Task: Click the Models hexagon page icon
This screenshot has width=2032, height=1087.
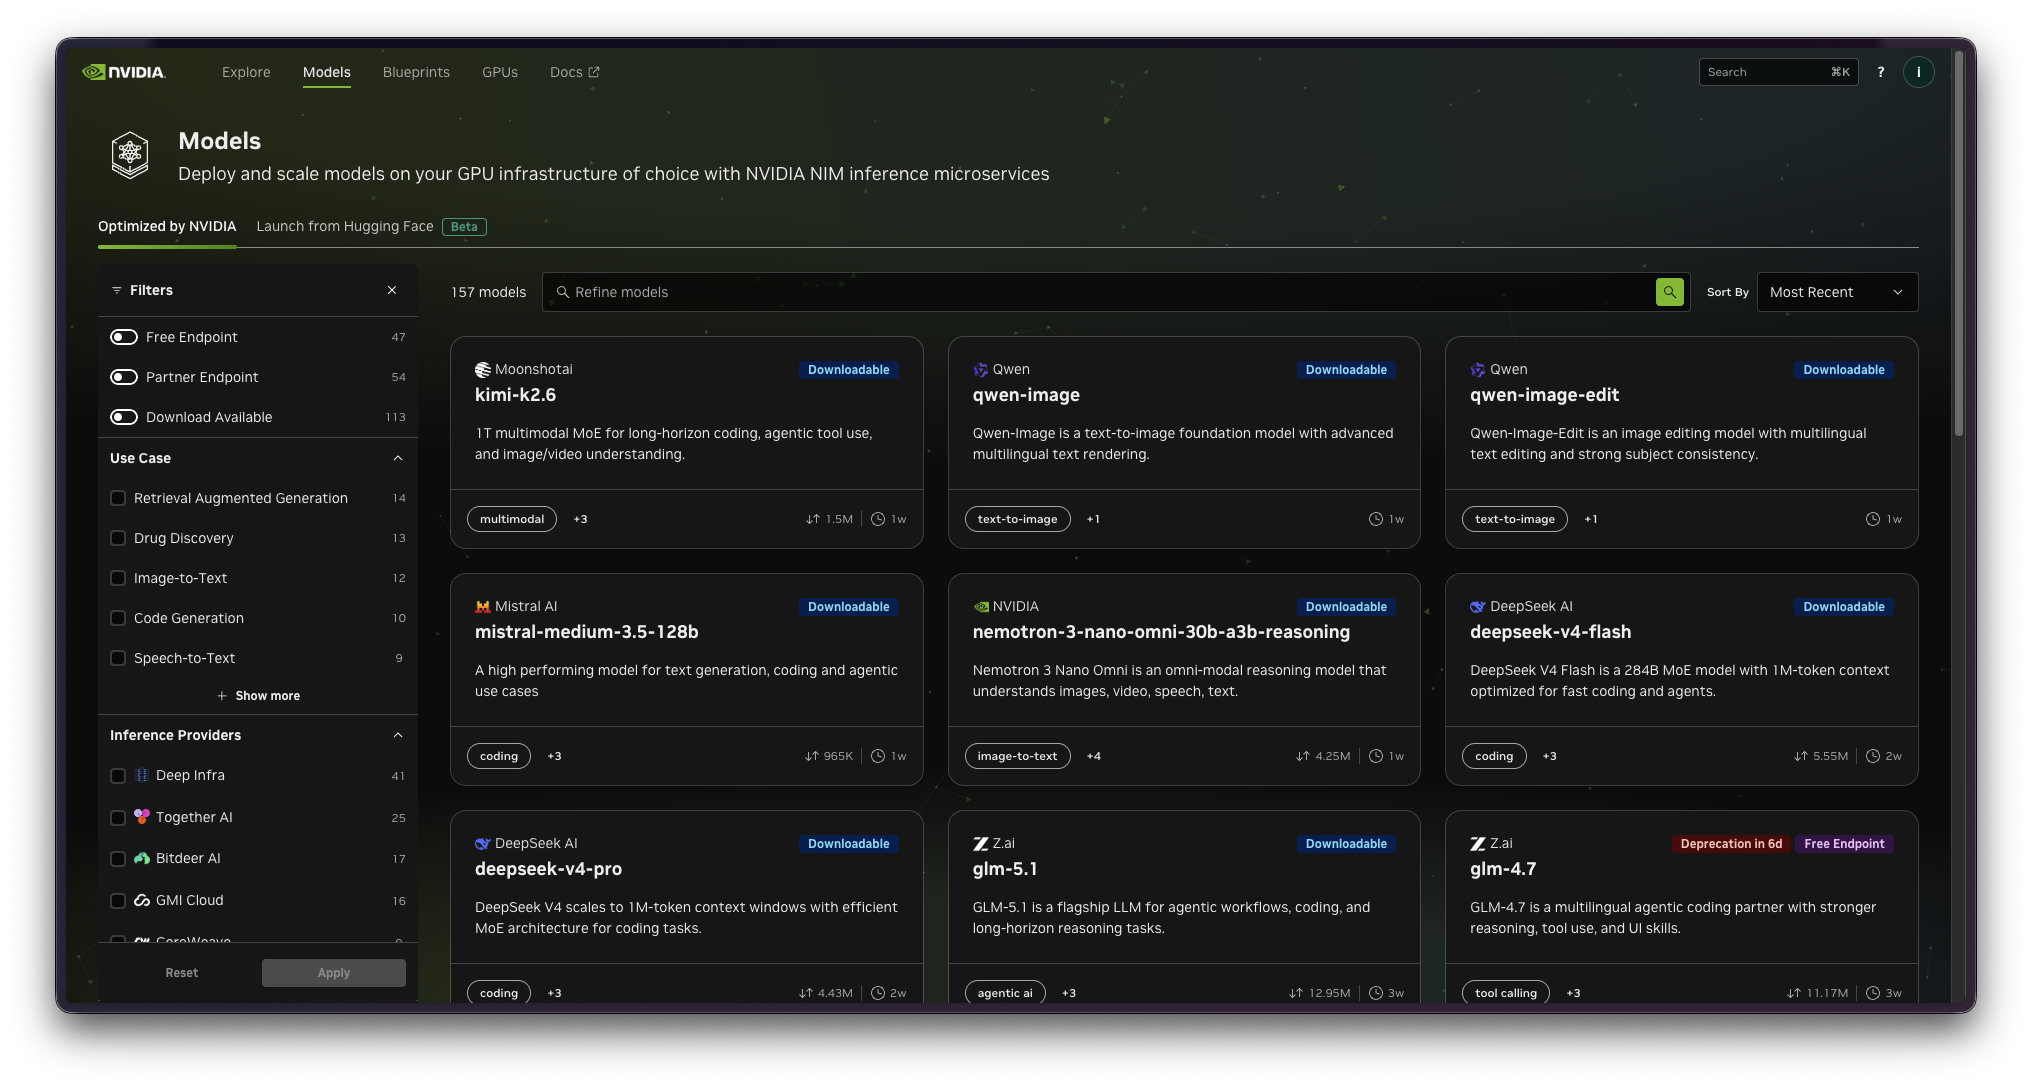Action: (x=130, y=155)
